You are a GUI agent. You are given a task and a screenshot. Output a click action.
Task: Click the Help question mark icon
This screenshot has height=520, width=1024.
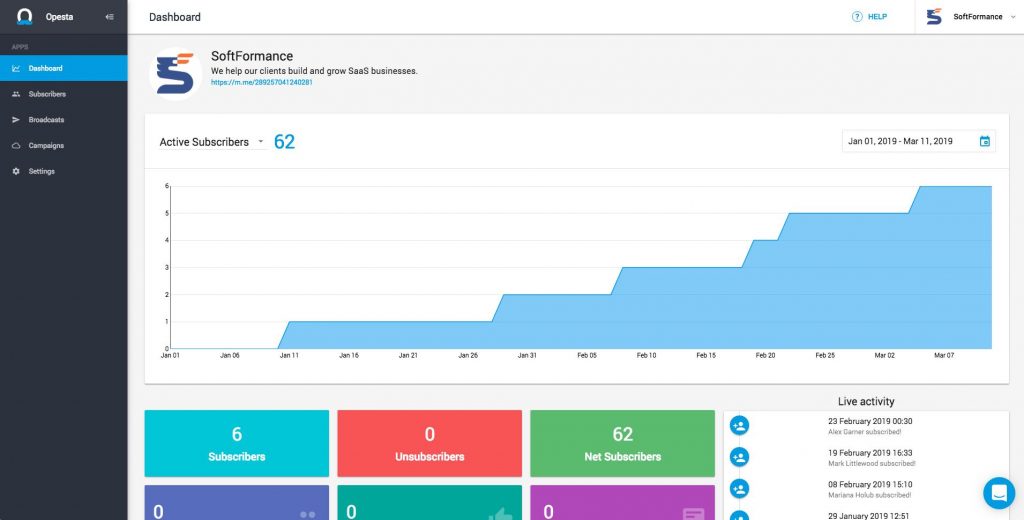tap(857, 17)
